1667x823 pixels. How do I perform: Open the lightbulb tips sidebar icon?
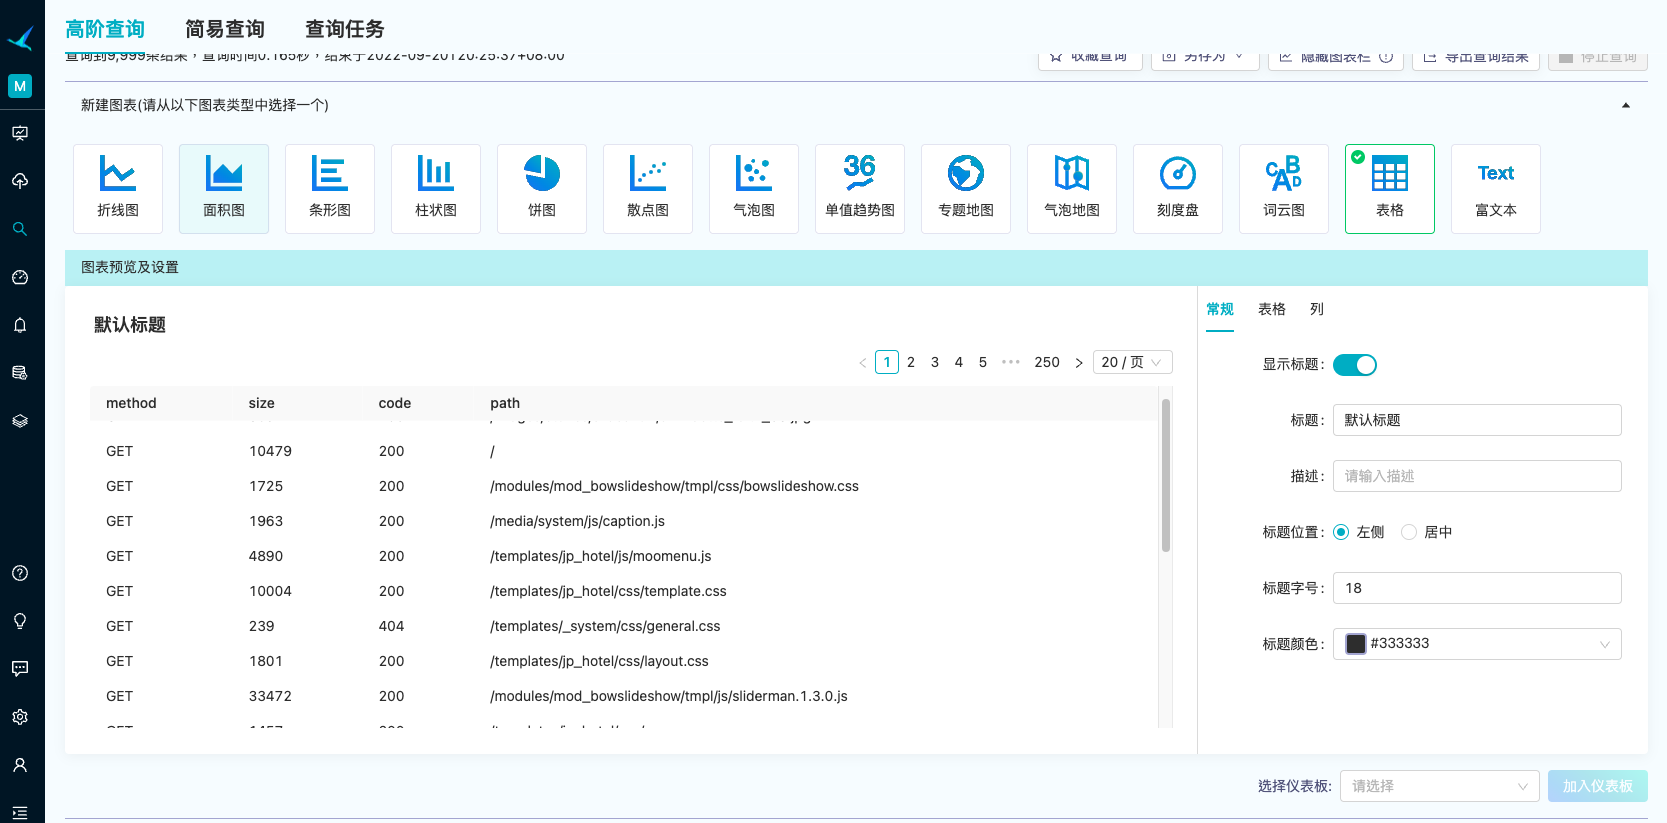click(x=20, y=621)
